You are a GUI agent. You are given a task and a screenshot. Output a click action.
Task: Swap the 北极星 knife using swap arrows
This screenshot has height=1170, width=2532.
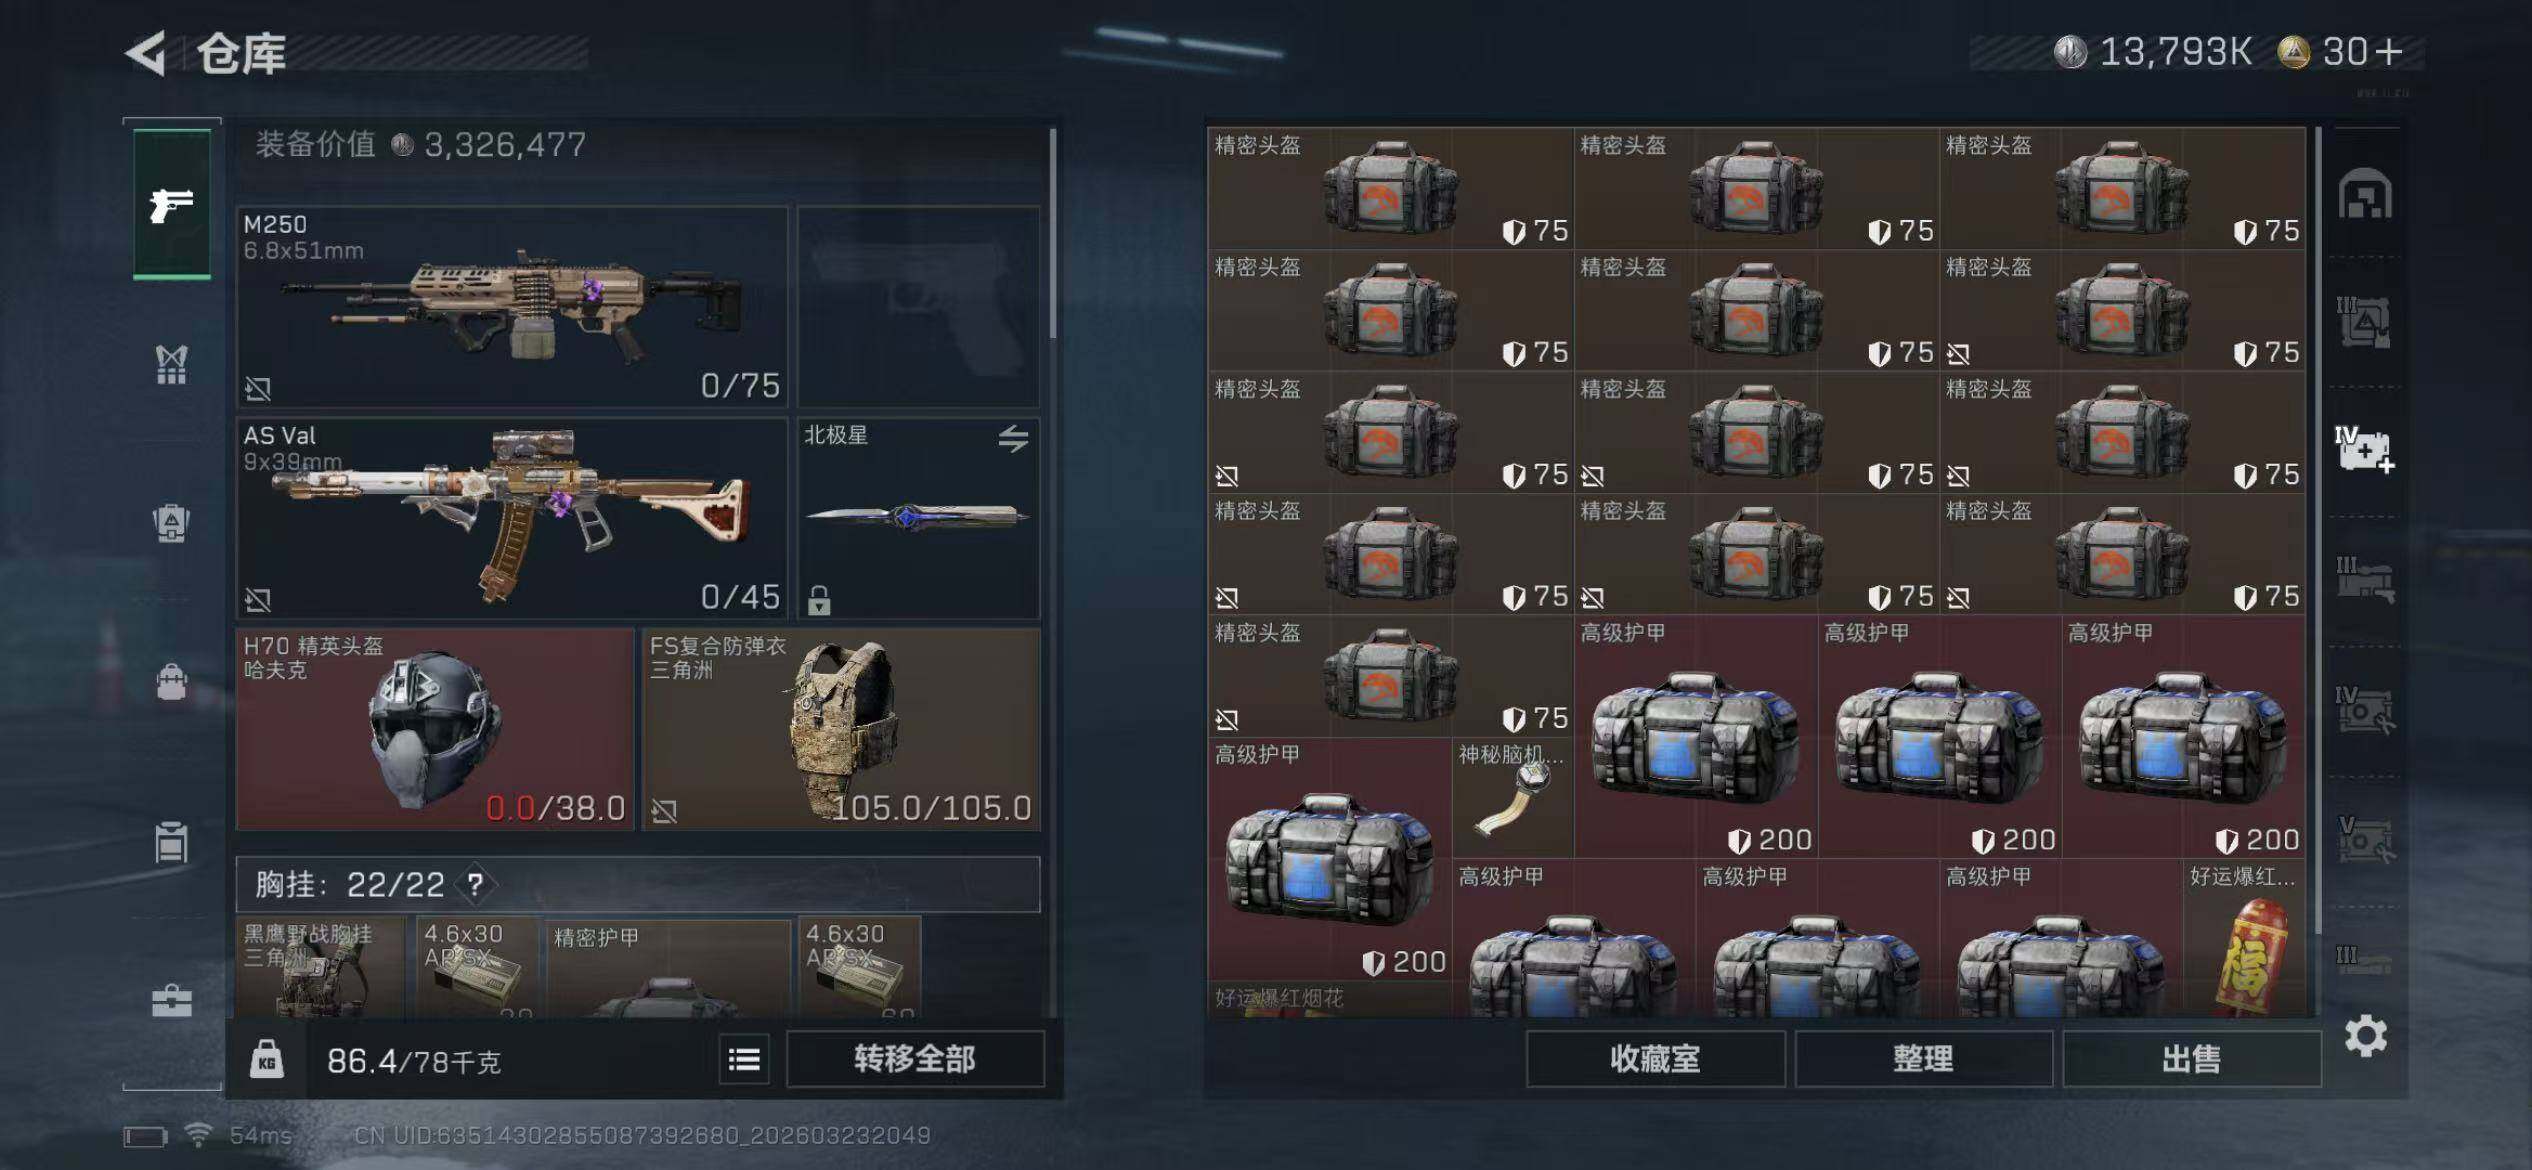pyautogui.click(x=1013, y=438)
